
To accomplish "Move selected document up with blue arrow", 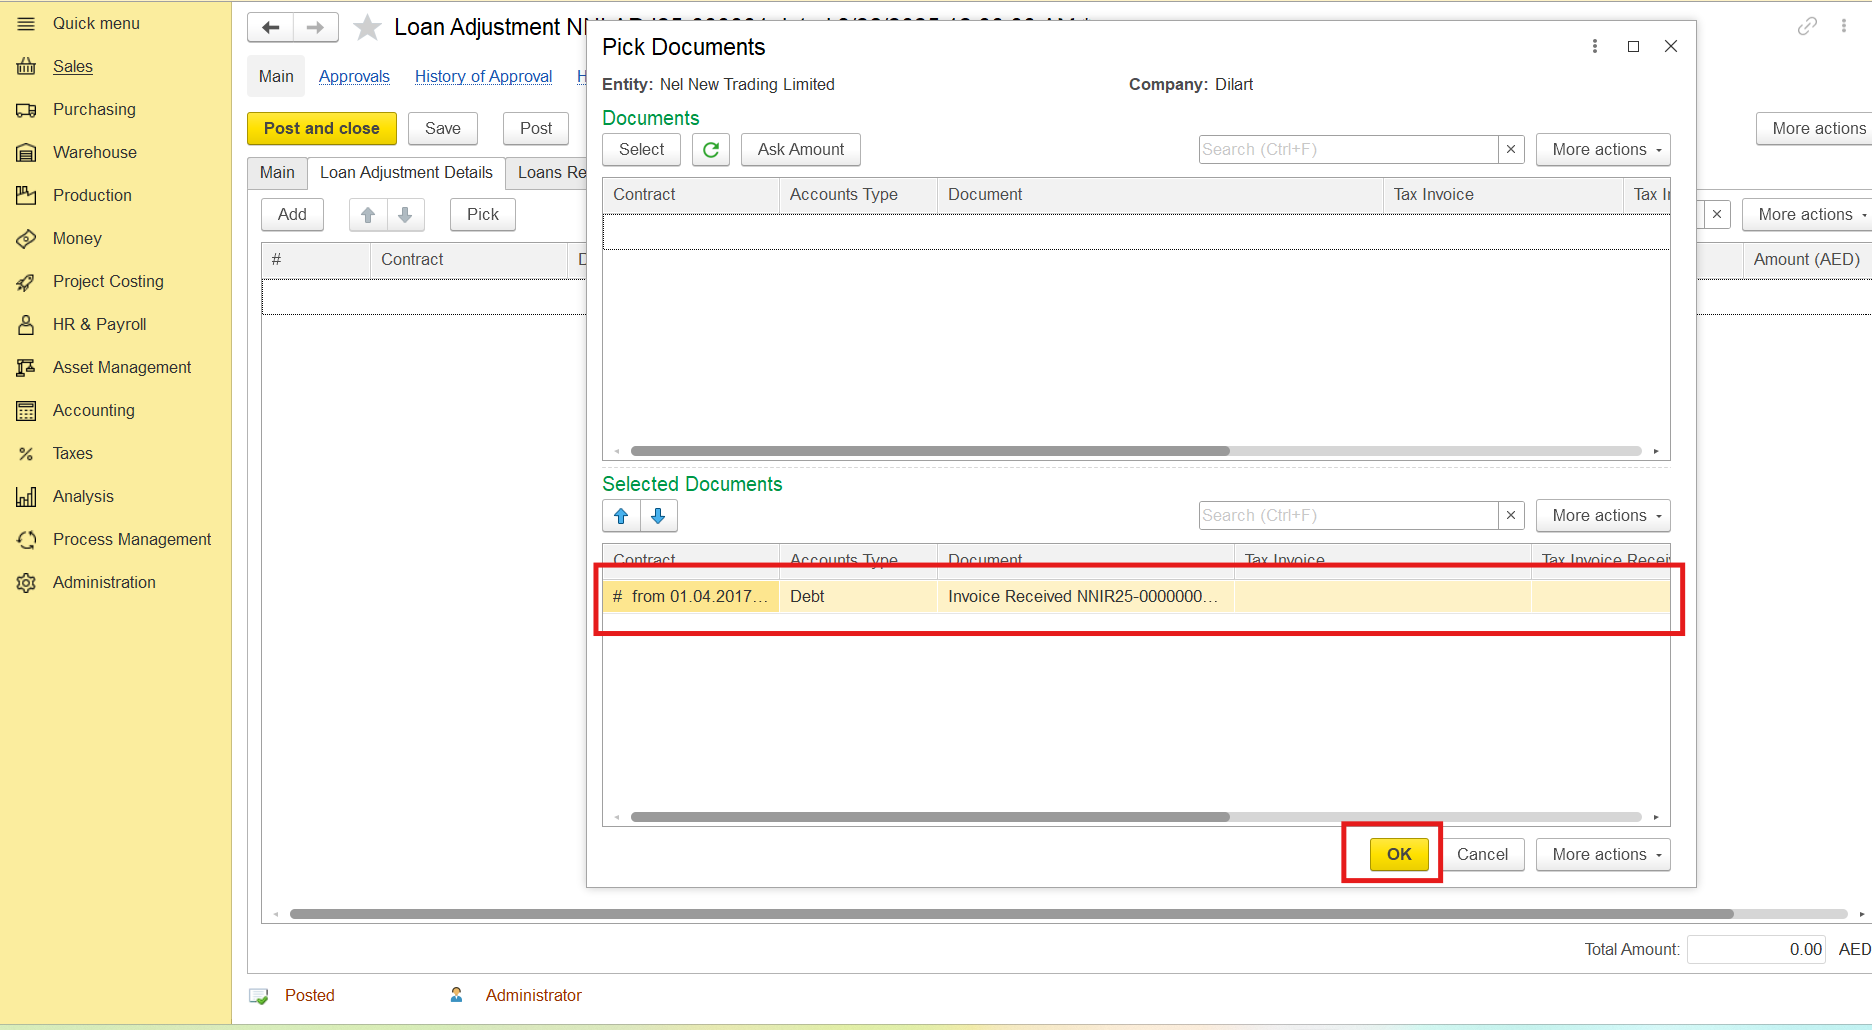I will (x=621, y=516).
